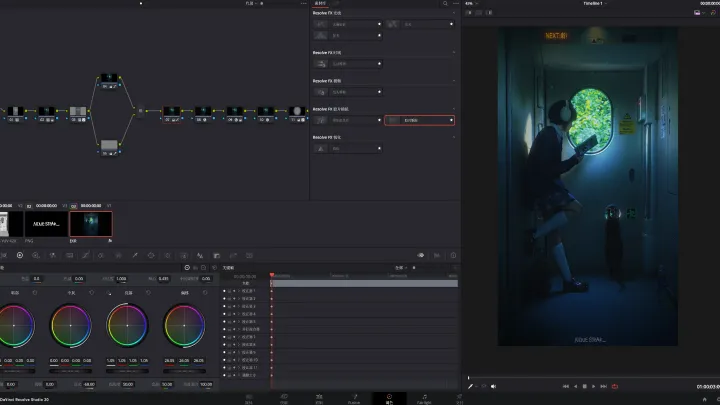Viewport: 720px width, 405px height.
Task: Switch to the Fusion page
Action: 354,399
